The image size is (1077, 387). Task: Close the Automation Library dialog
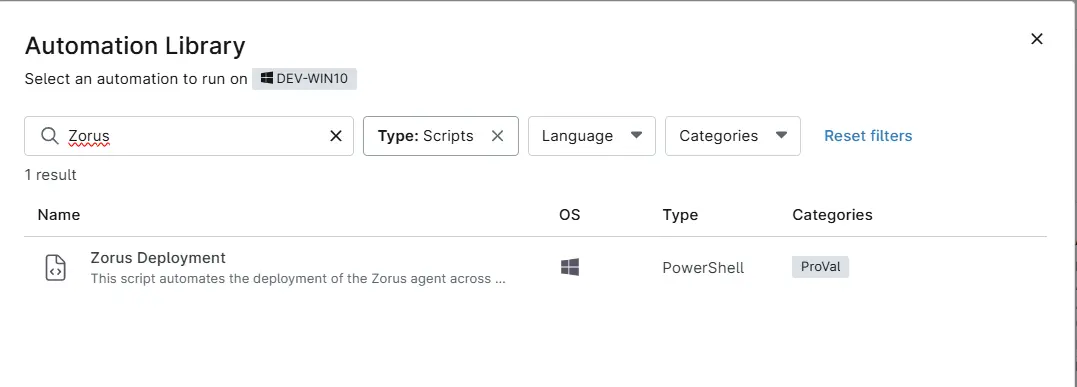tap(1036, 39)
